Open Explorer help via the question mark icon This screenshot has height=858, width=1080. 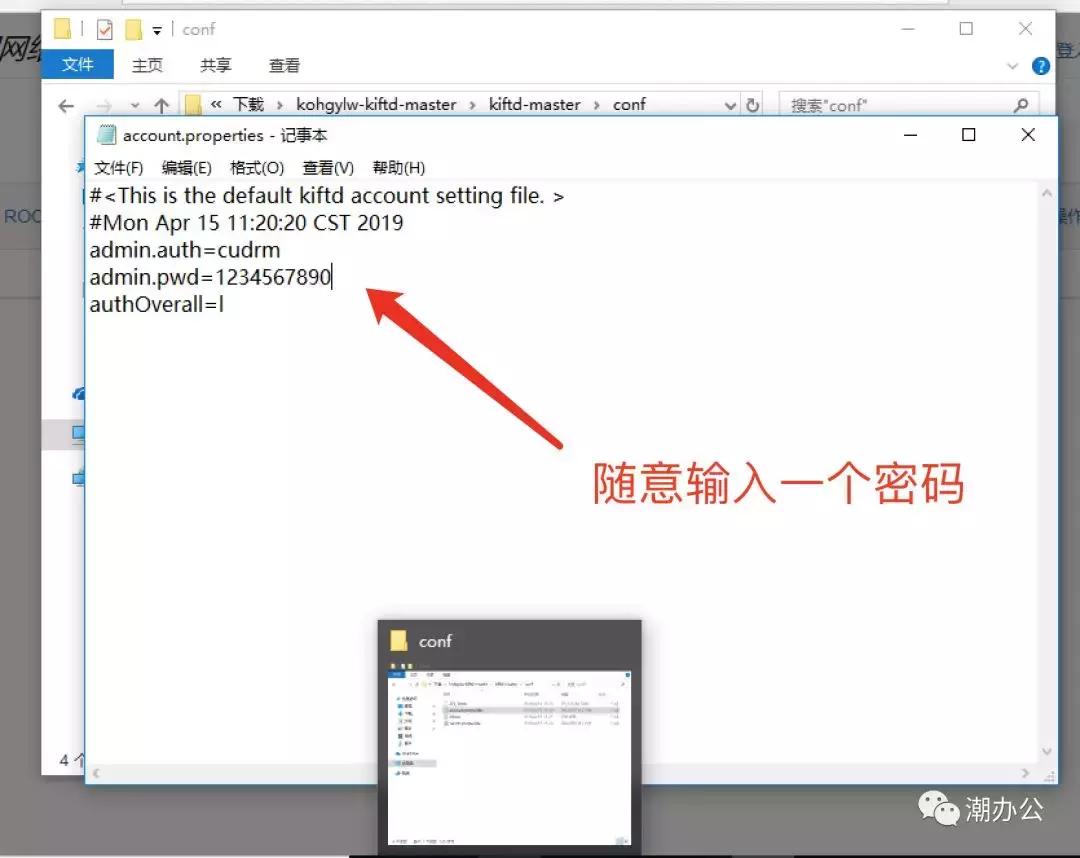tap(1040, 66)
